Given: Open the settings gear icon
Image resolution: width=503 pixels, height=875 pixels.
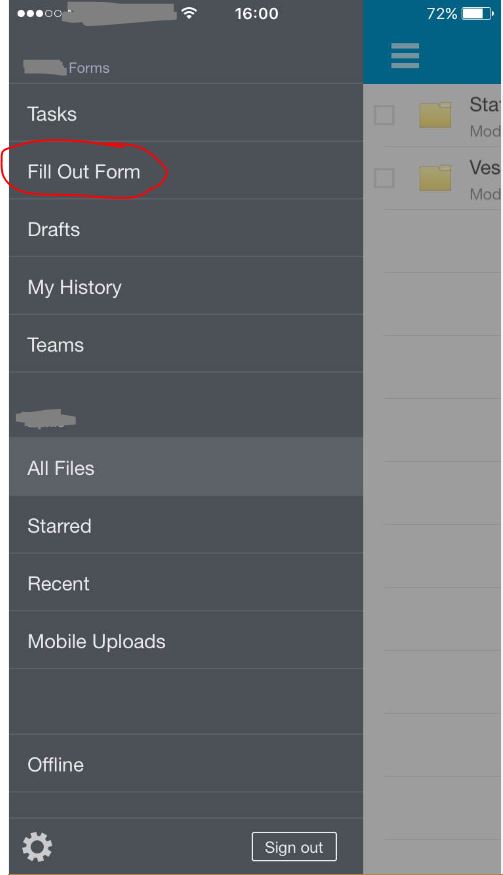Looking at the screenshot, I should point(37,846).
